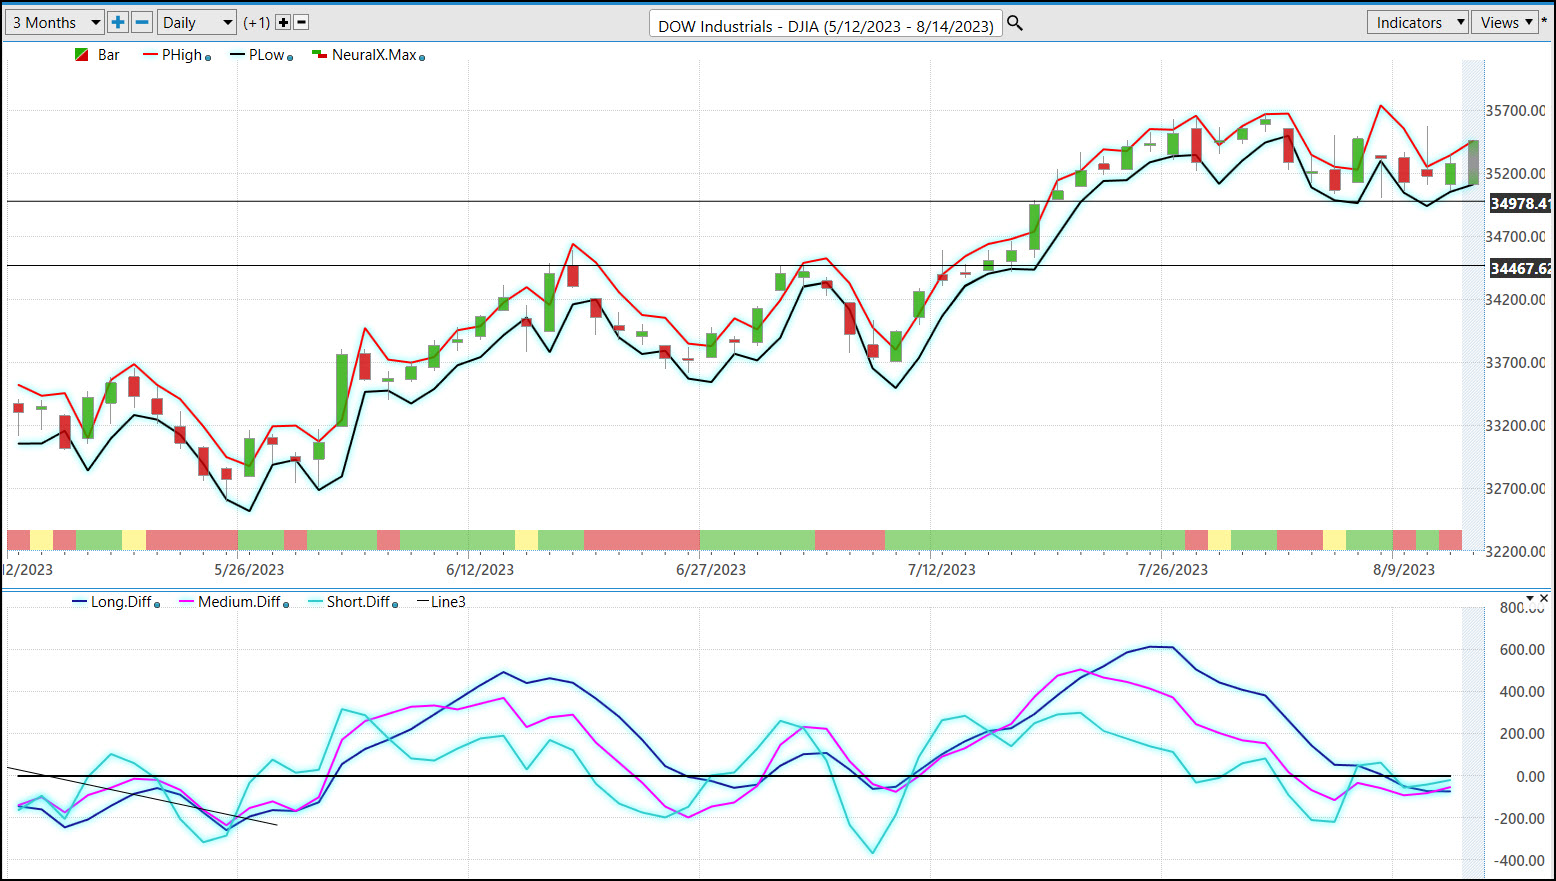Click the -200.00 indicator axis label
Image resolution: width=1556 pixels, height=881 pixels.
1518,818
